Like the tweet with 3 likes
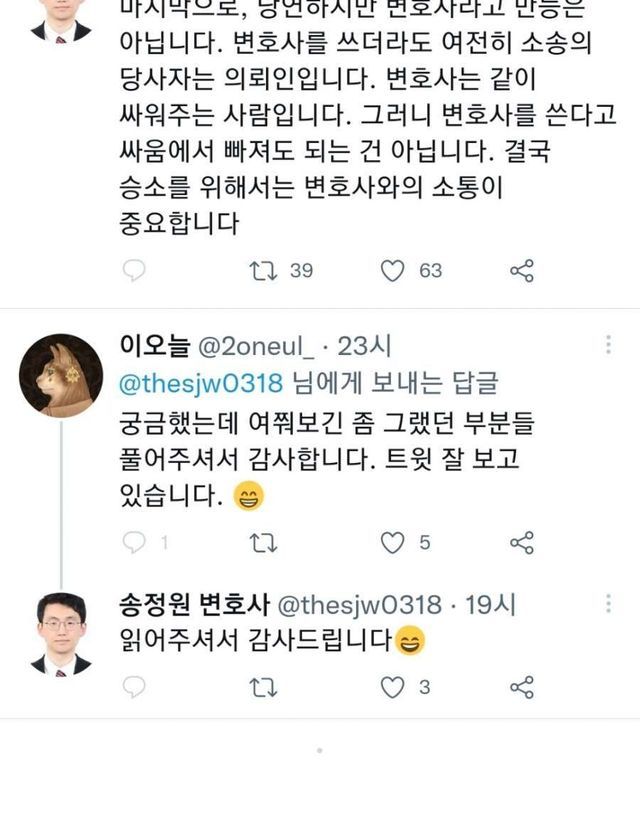This screenshot has width=640, height=818. tap(395, 687)
